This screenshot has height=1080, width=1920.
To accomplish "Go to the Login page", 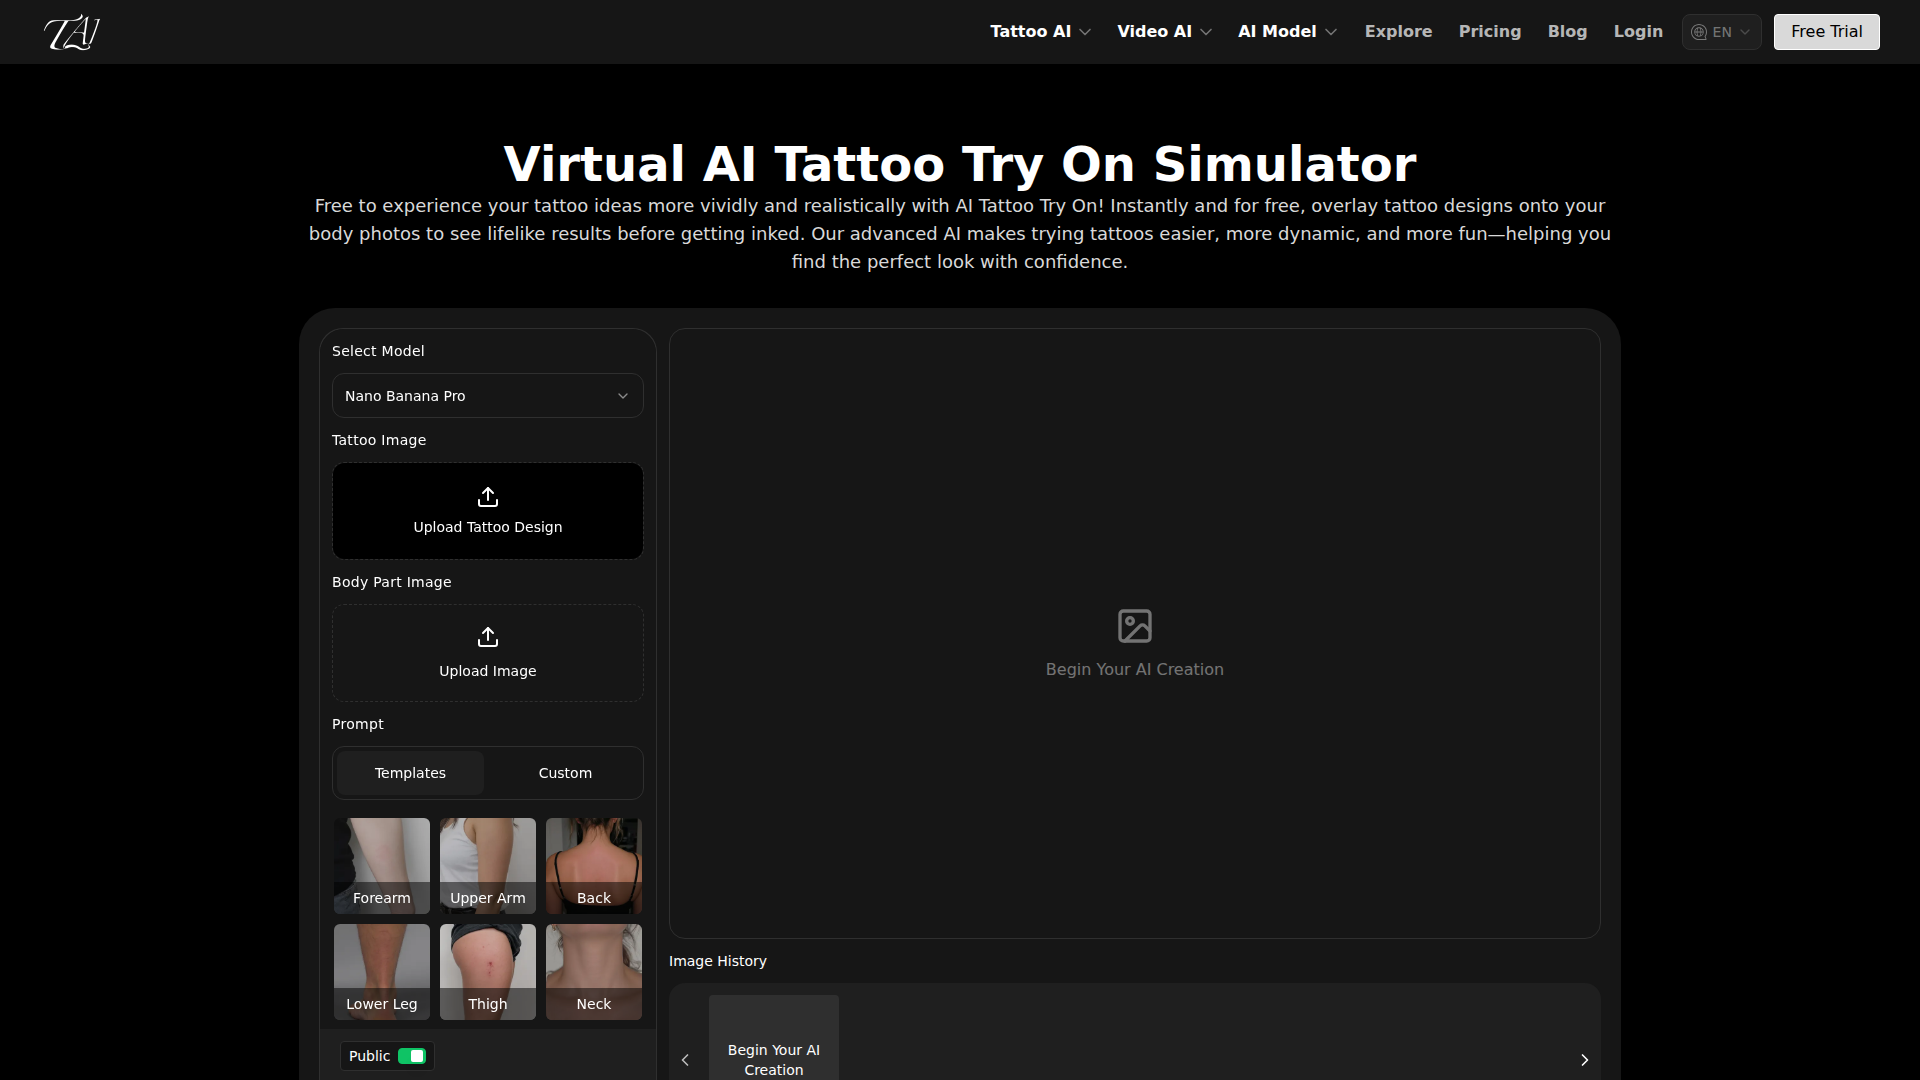I will 1638,32.
